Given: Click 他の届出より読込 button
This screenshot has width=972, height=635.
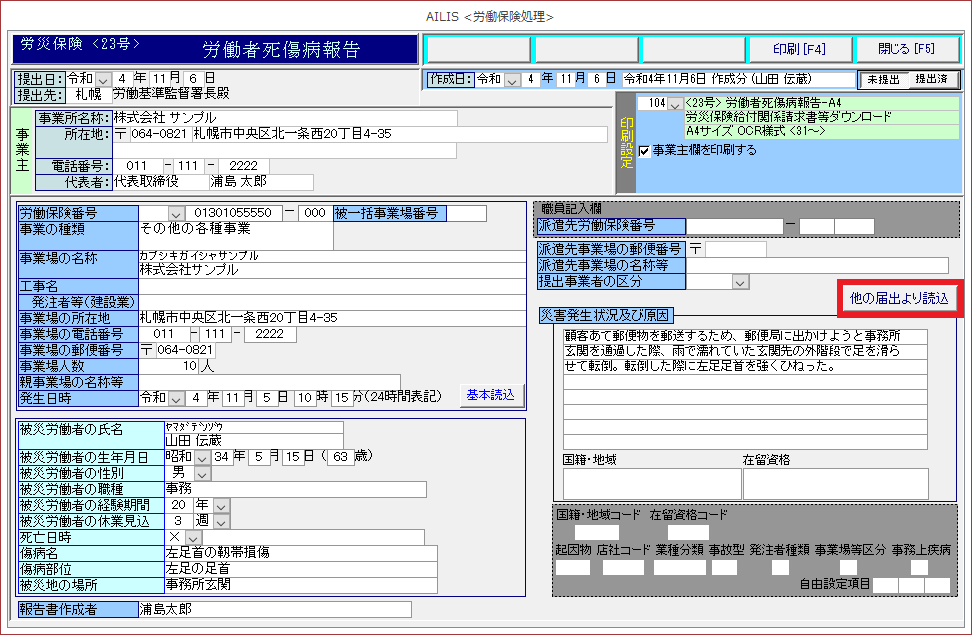Looking at the screenshot, I should (898, 298).
